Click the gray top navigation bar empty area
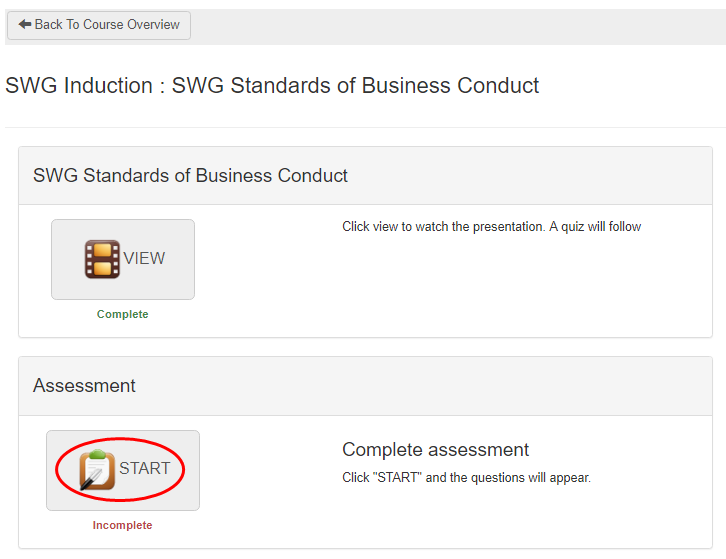Screen dimensions: 726x559 [450, 25]
